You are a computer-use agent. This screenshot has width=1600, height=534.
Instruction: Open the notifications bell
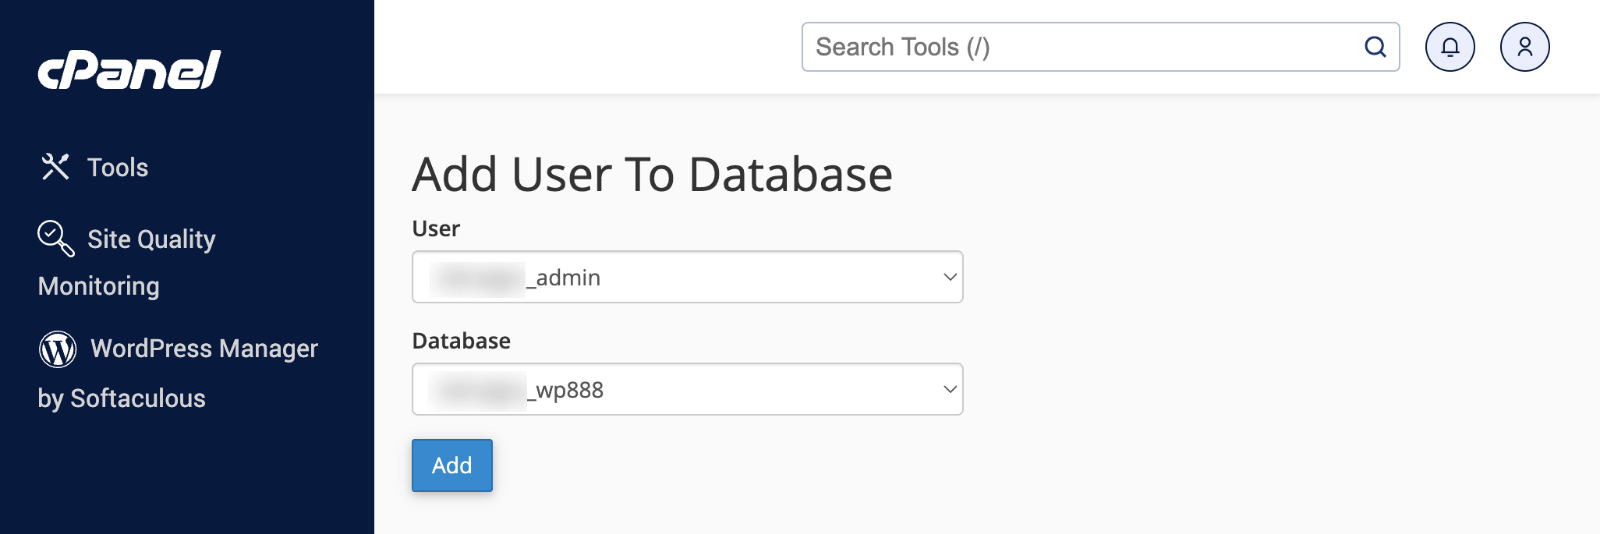[x=1450, y=47]
